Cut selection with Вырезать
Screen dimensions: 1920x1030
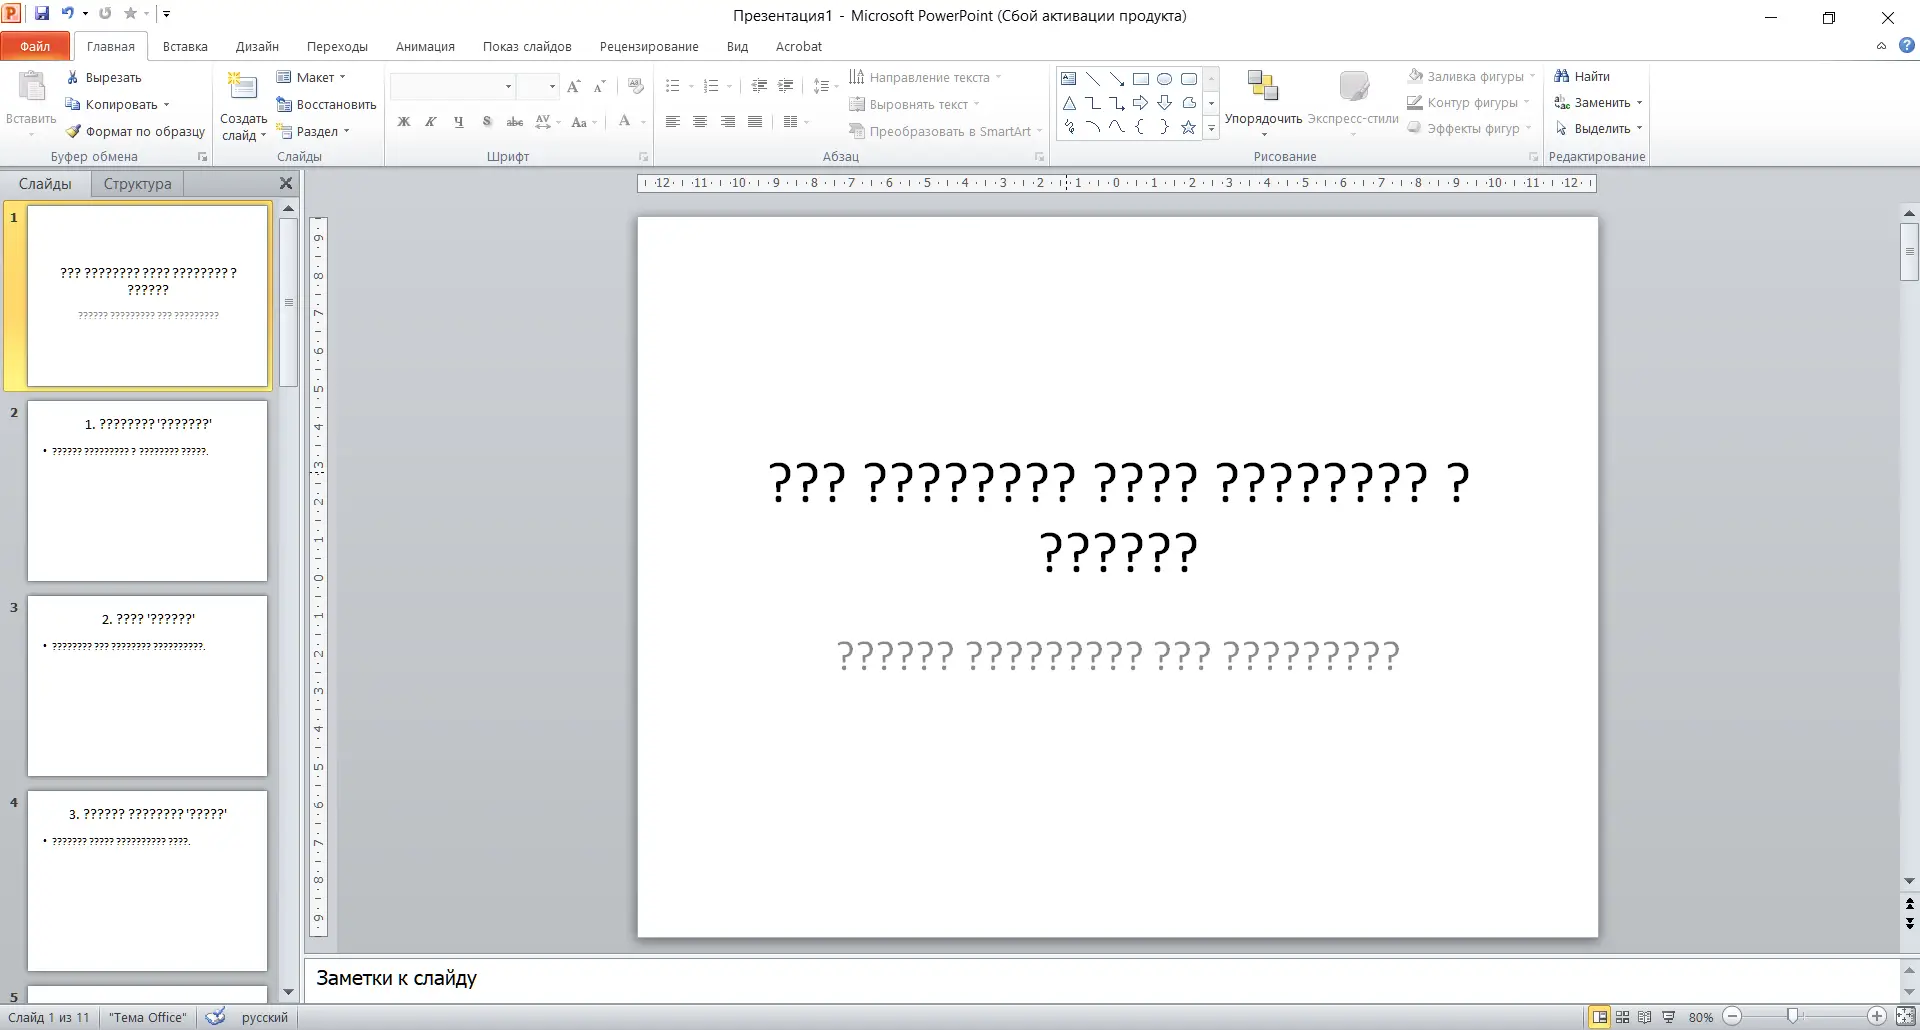click(104, 77)
